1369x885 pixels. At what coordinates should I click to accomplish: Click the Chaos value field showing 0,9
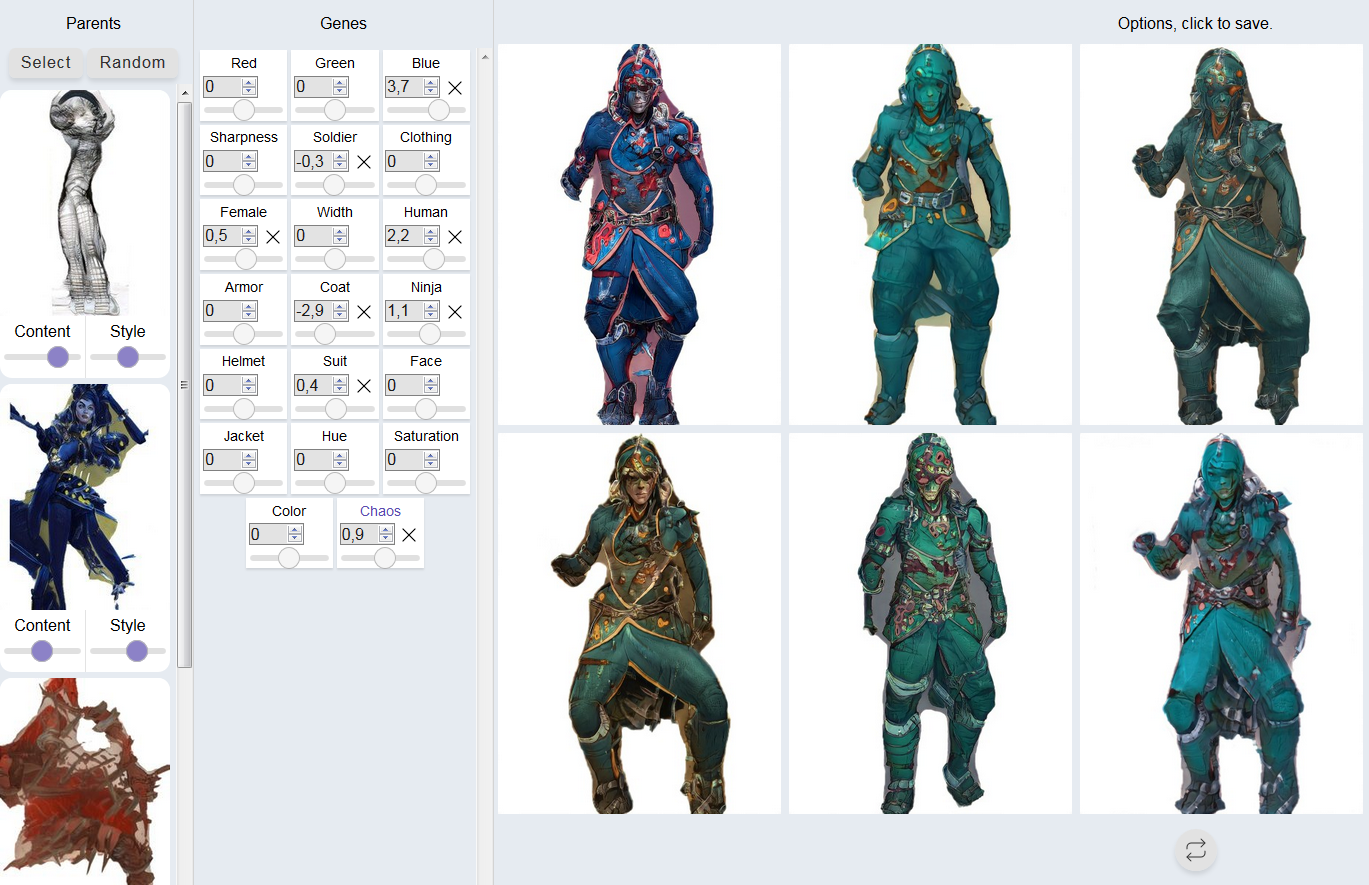tap(366, 535)
